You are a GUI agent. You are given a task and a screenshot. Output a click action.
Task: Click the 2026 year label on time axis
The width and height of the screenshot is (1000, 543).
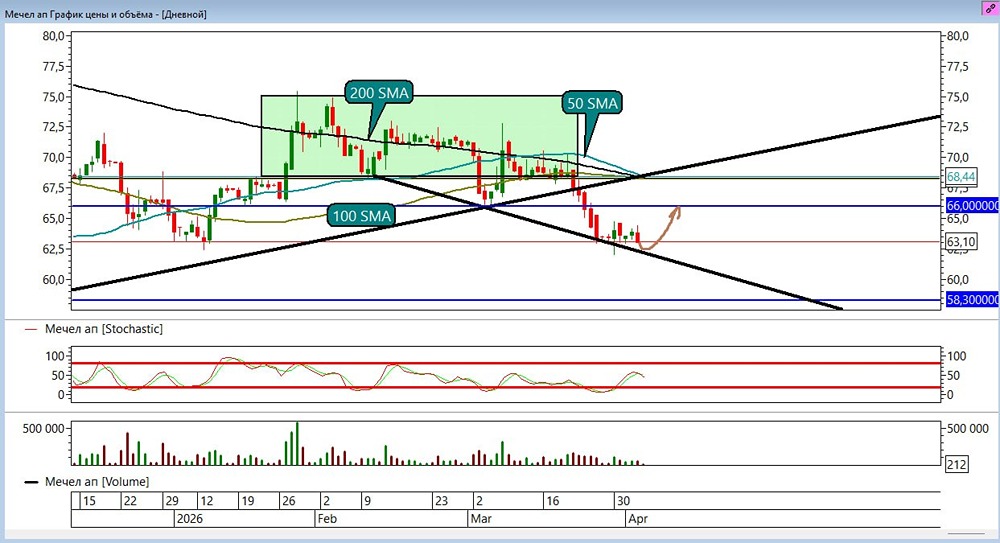coord(190,519)
